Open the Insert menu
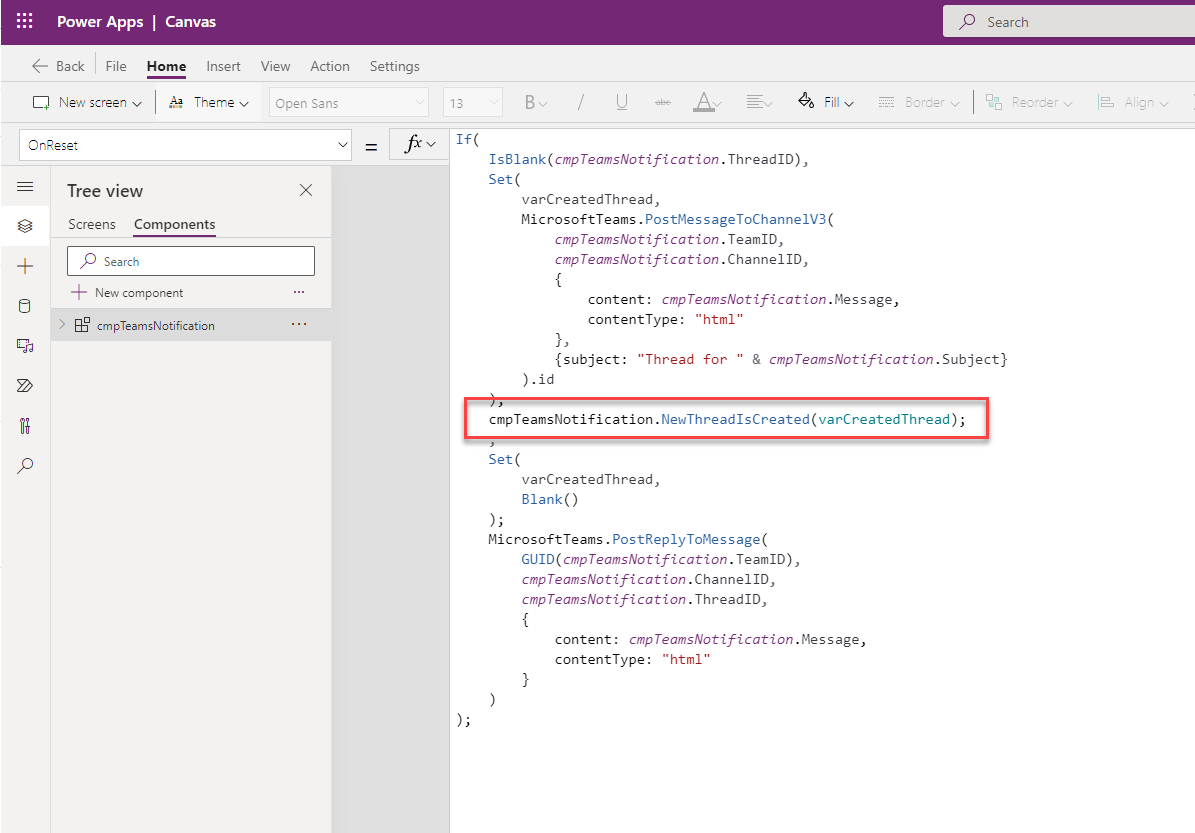 (x=223, y=66)
